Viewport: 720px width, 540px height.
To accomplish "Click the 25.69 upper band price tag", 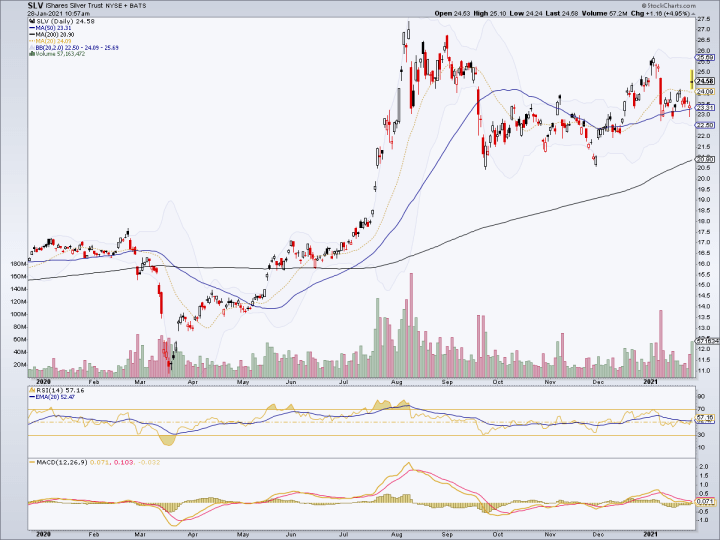I will point(705,58).
